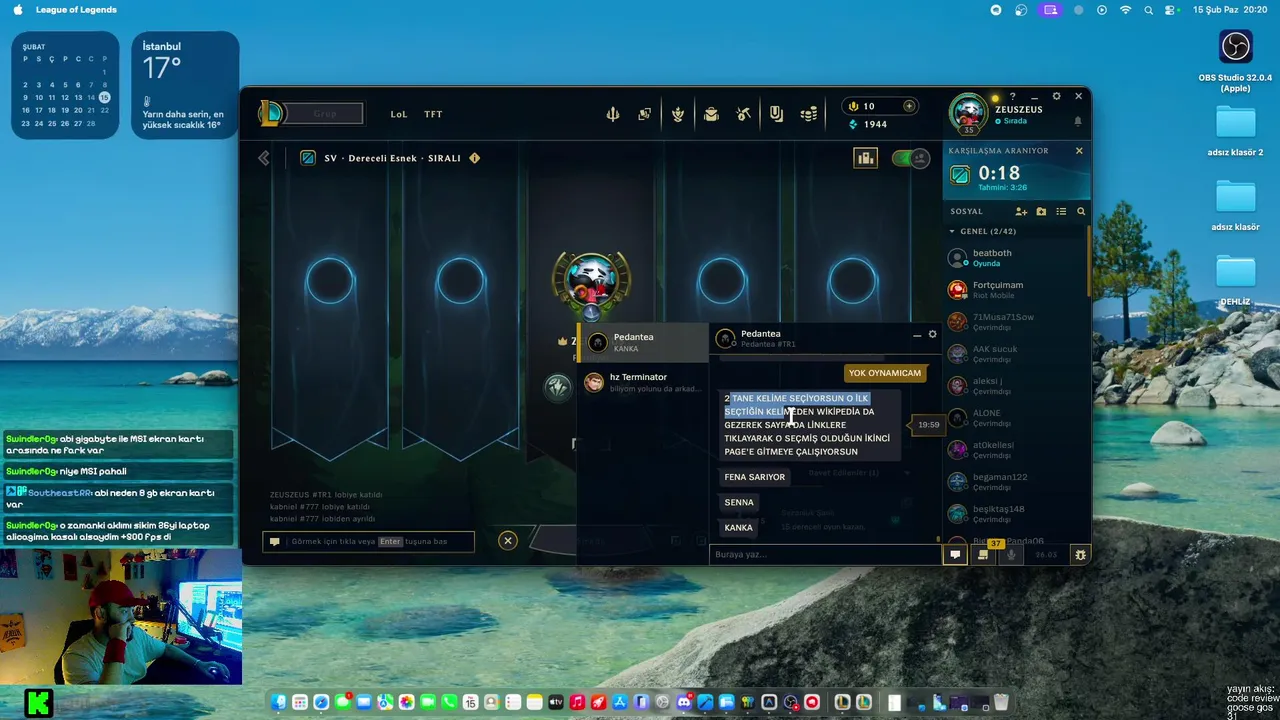This screenshot has width=1280, height=720.
Task: Minimize the Pedantea chat window
Action: pyautogui.click(x=917, y=335)
